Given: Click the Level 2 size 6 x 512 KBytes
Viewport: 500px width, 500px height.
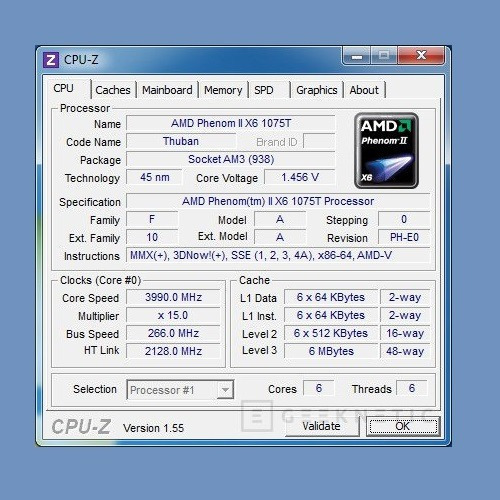Looking at the screenshot, I should [x=331, y=333].
